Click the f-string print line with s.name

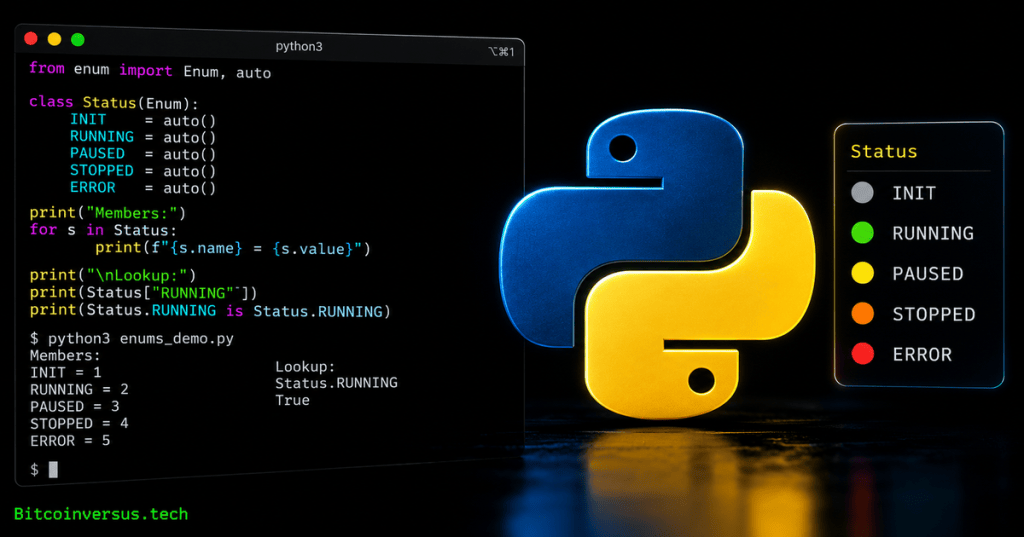coord(233,248)
